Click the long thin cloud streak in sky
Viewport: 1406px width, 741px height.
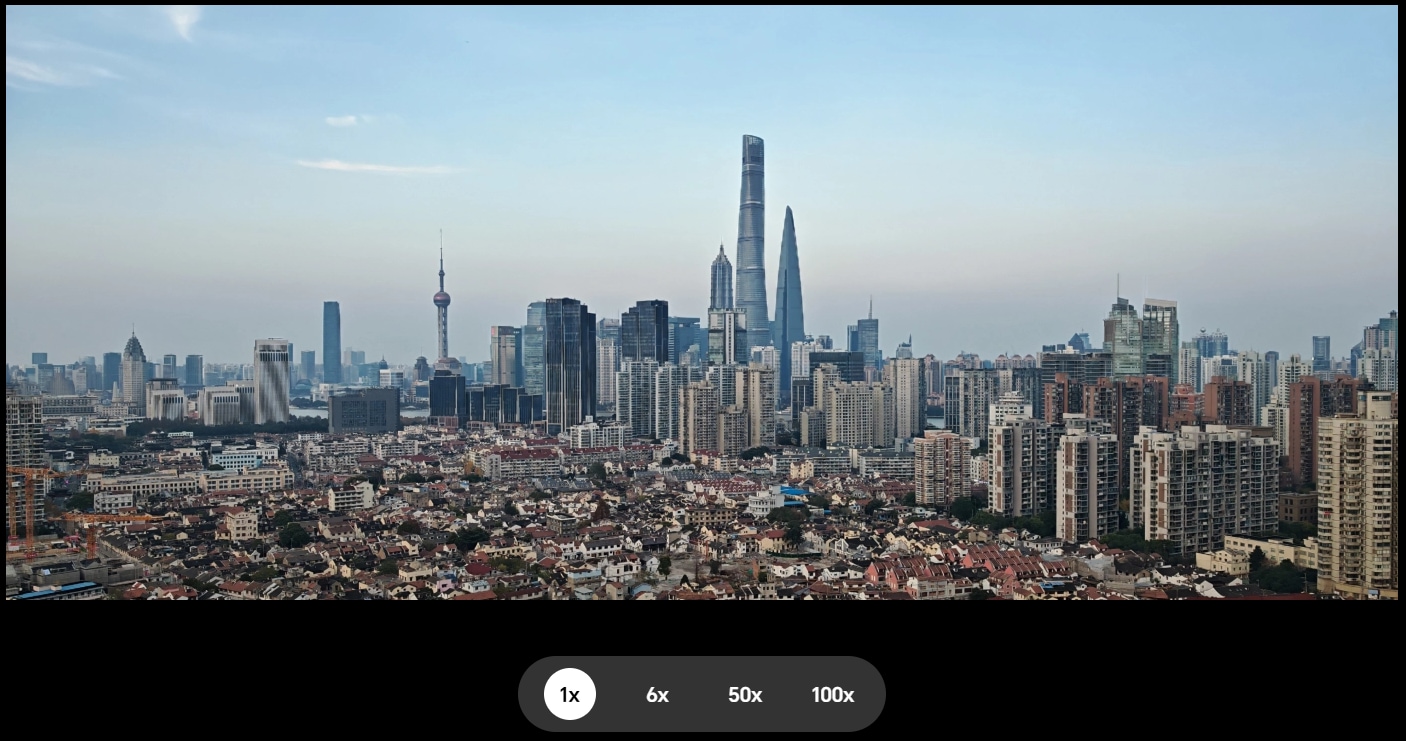coord(375,167)
